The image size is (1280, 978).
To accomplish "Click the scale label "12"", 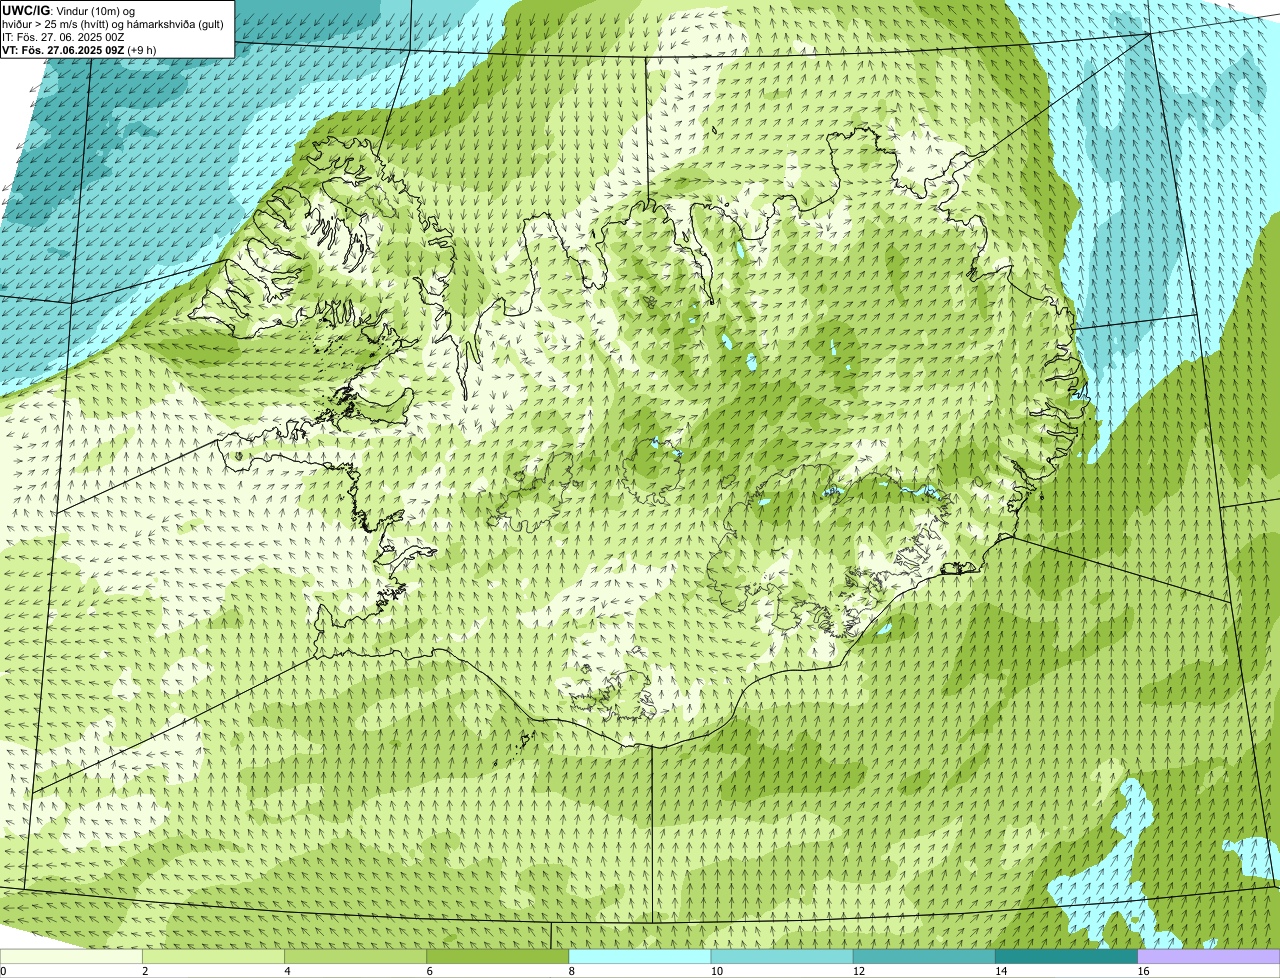I will (x=858, y=971).
